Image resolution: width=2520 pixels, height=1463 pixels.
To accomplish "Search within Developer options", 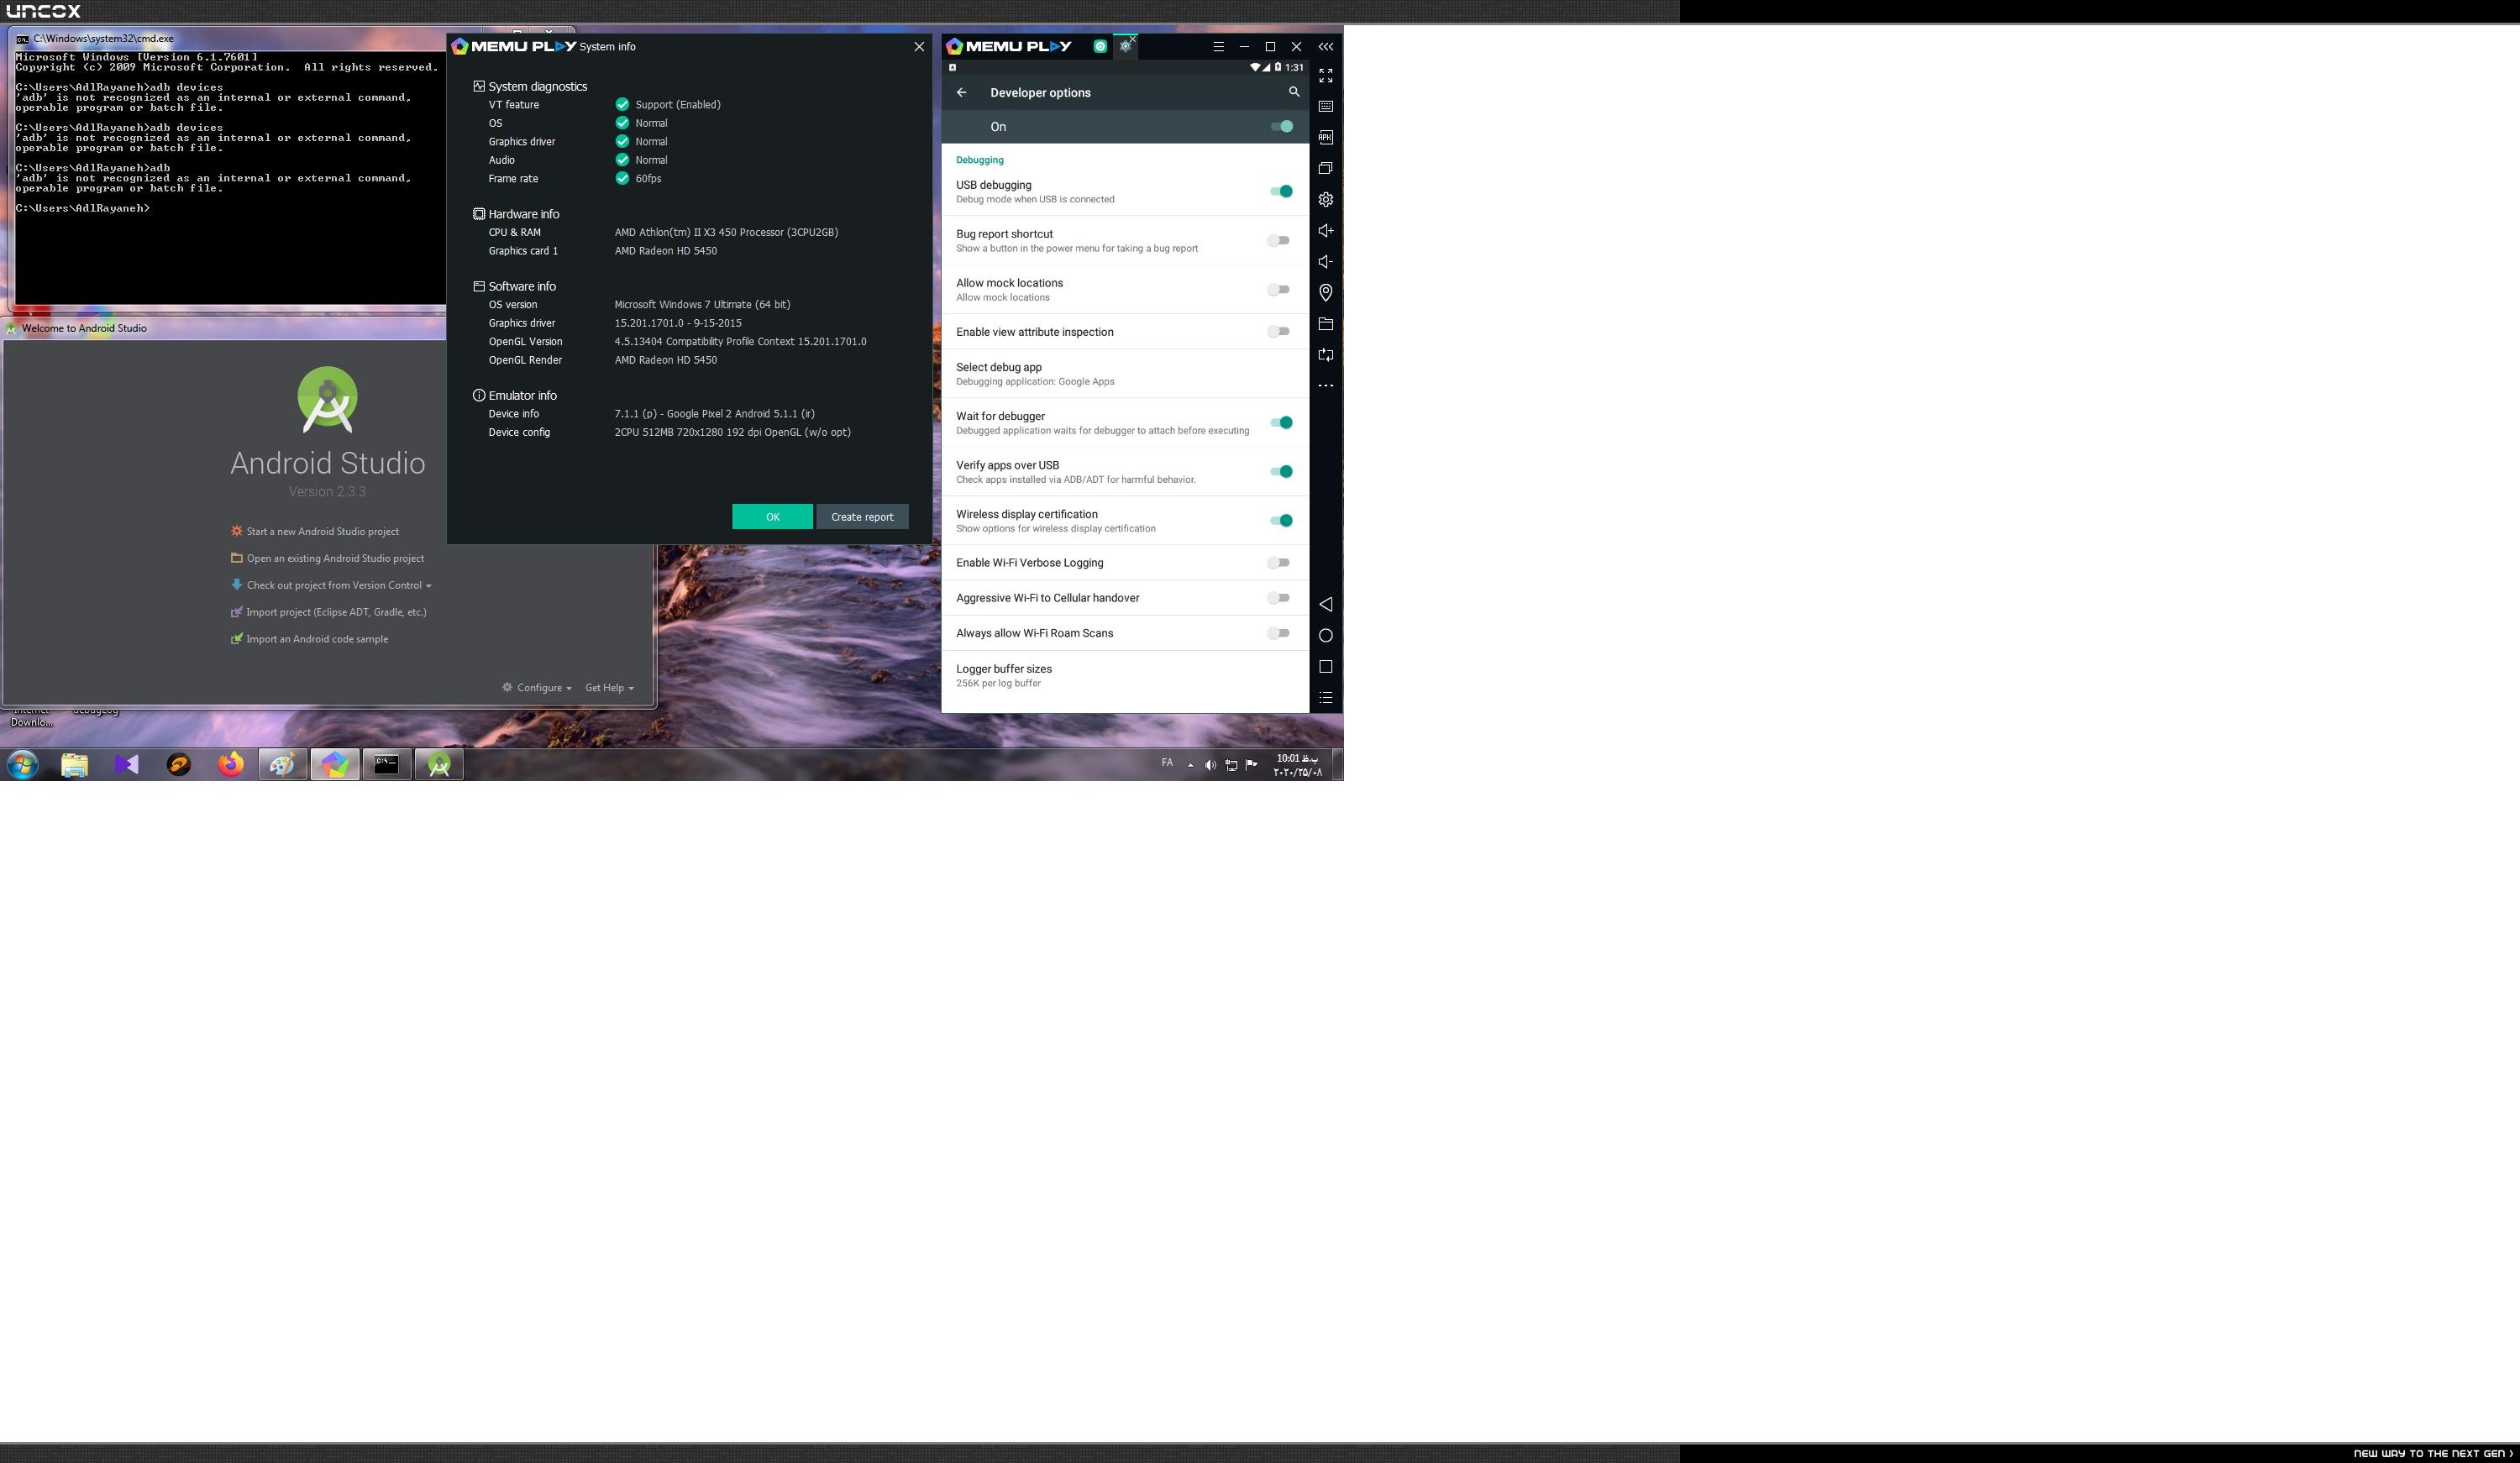I will (x=1293, y=92).
